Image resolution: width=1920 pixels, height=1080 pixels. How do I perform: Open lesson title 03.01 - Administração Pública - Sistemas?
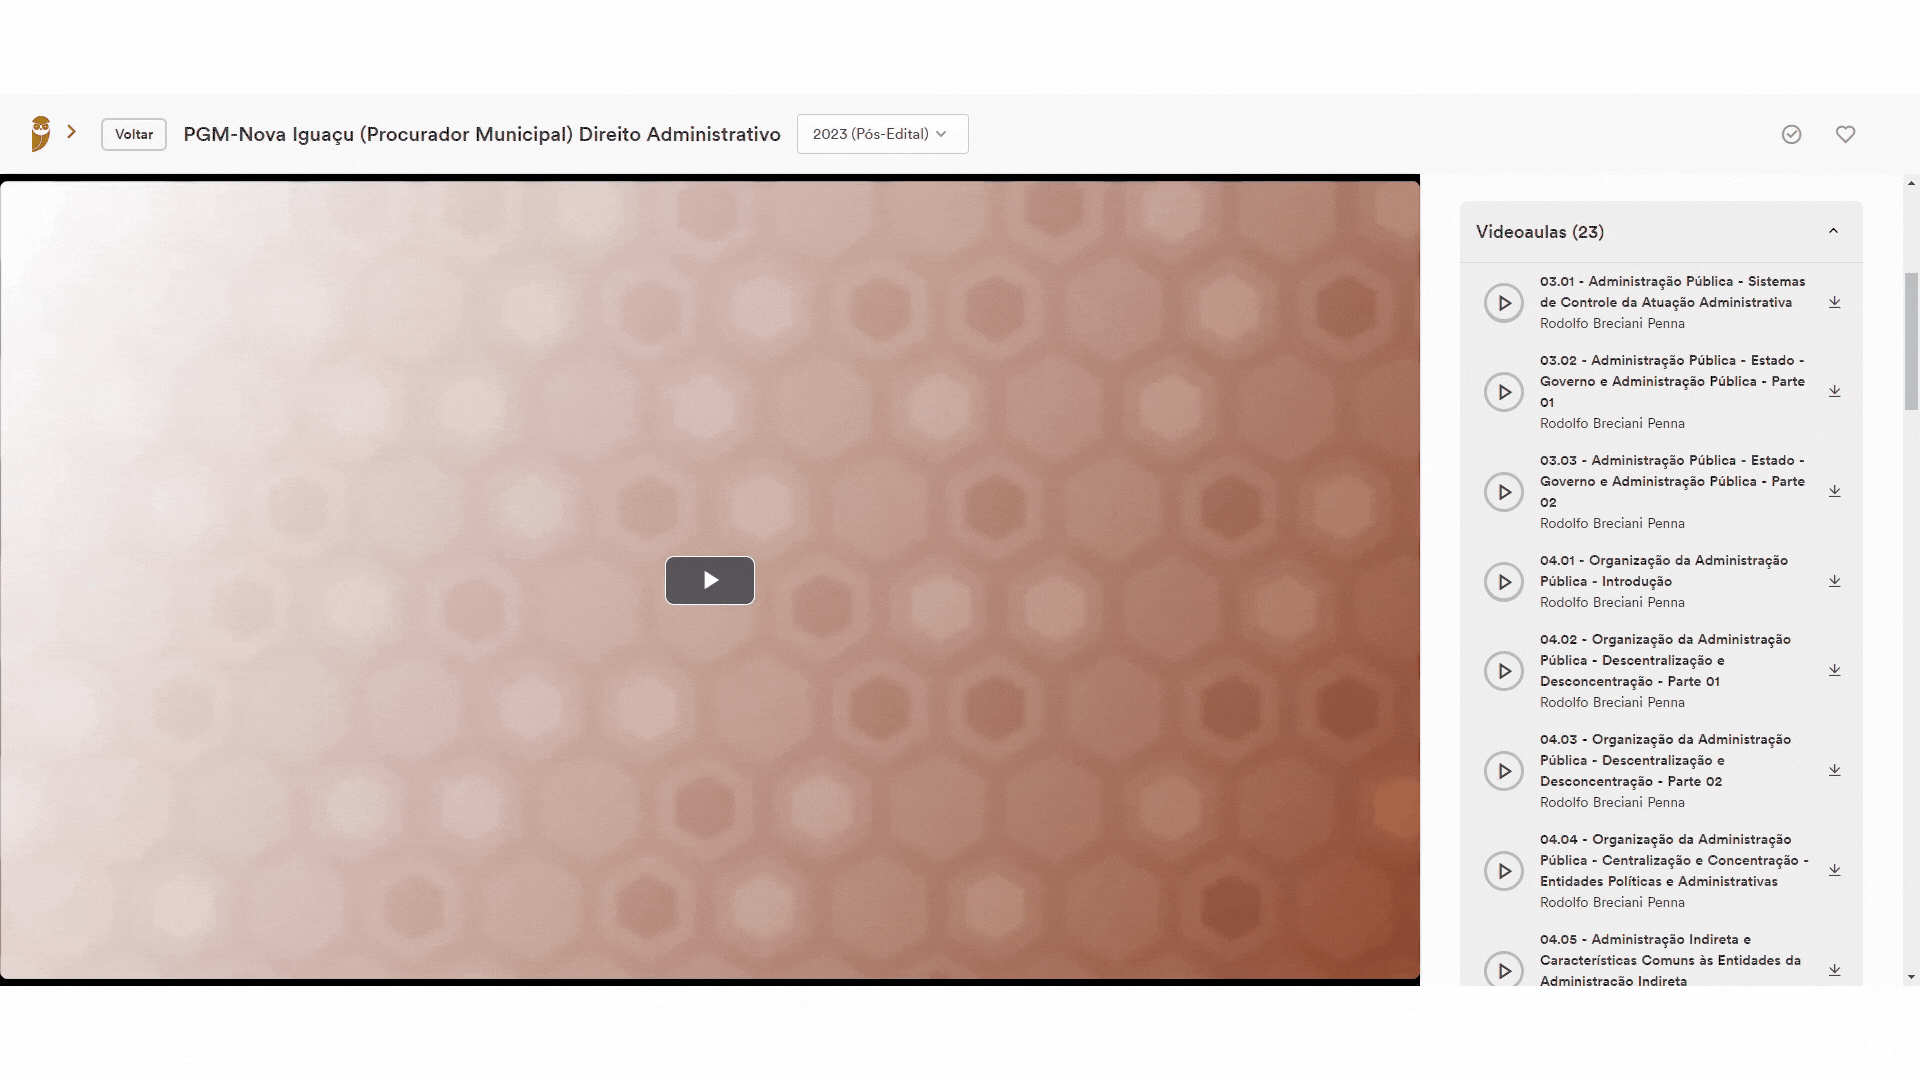pos(1672,292)
